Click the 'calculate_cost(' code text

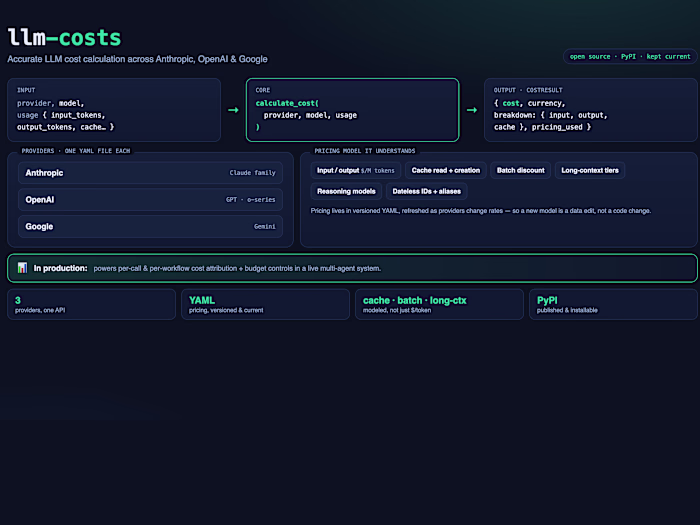point(287,103)
